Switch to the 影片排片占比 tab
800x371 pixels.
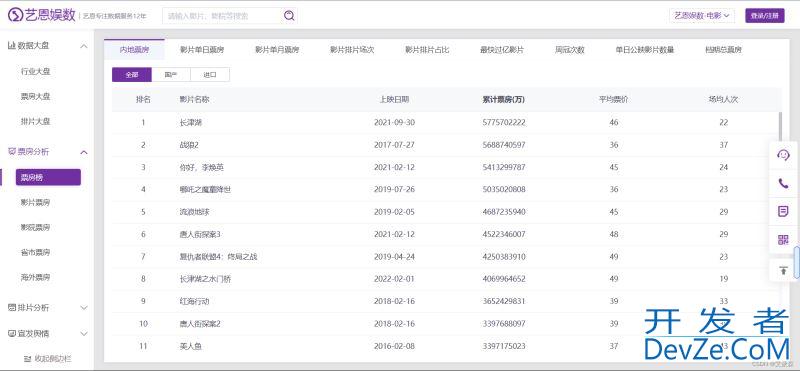tap(427, 50)
